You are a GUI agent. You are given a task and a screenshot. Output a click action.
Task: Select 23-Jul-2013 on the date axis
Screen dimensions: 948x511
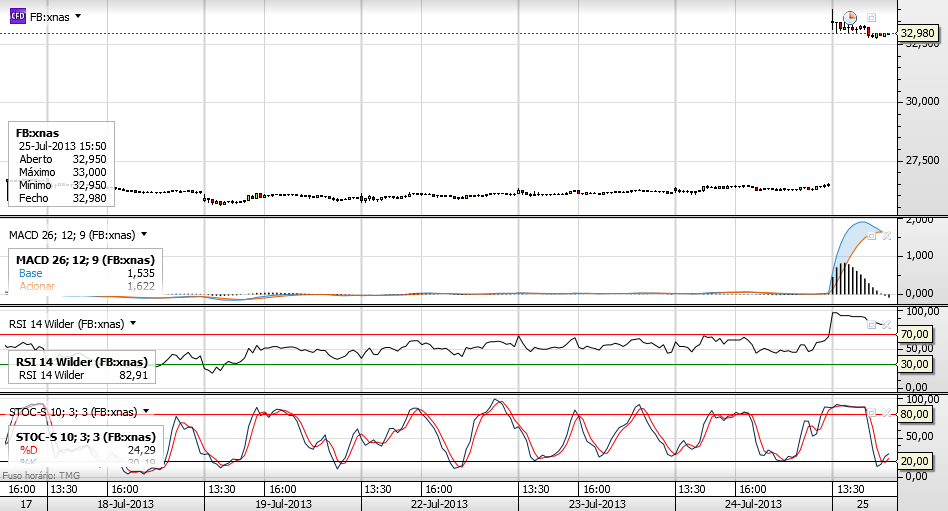[597, 504]
